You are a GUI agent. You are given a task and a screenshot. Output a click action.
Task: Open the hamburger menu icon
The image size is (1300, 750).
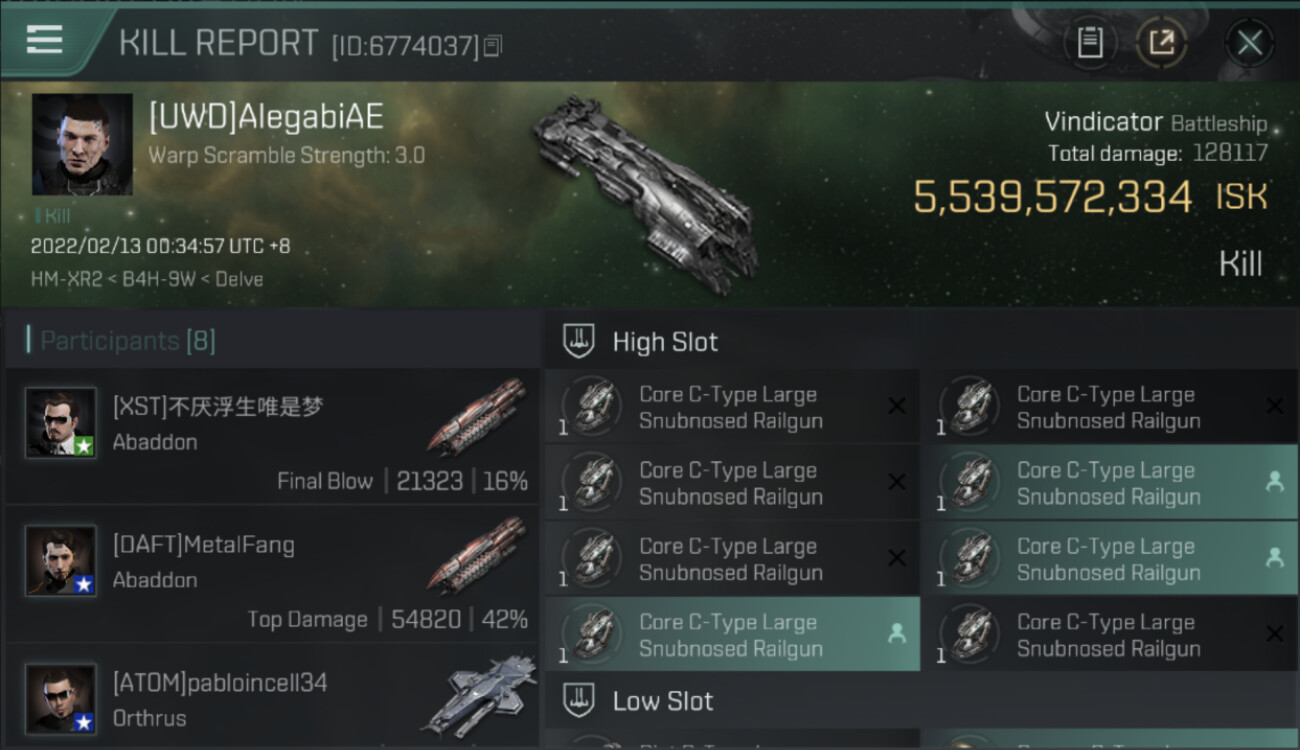click(44, 39)
